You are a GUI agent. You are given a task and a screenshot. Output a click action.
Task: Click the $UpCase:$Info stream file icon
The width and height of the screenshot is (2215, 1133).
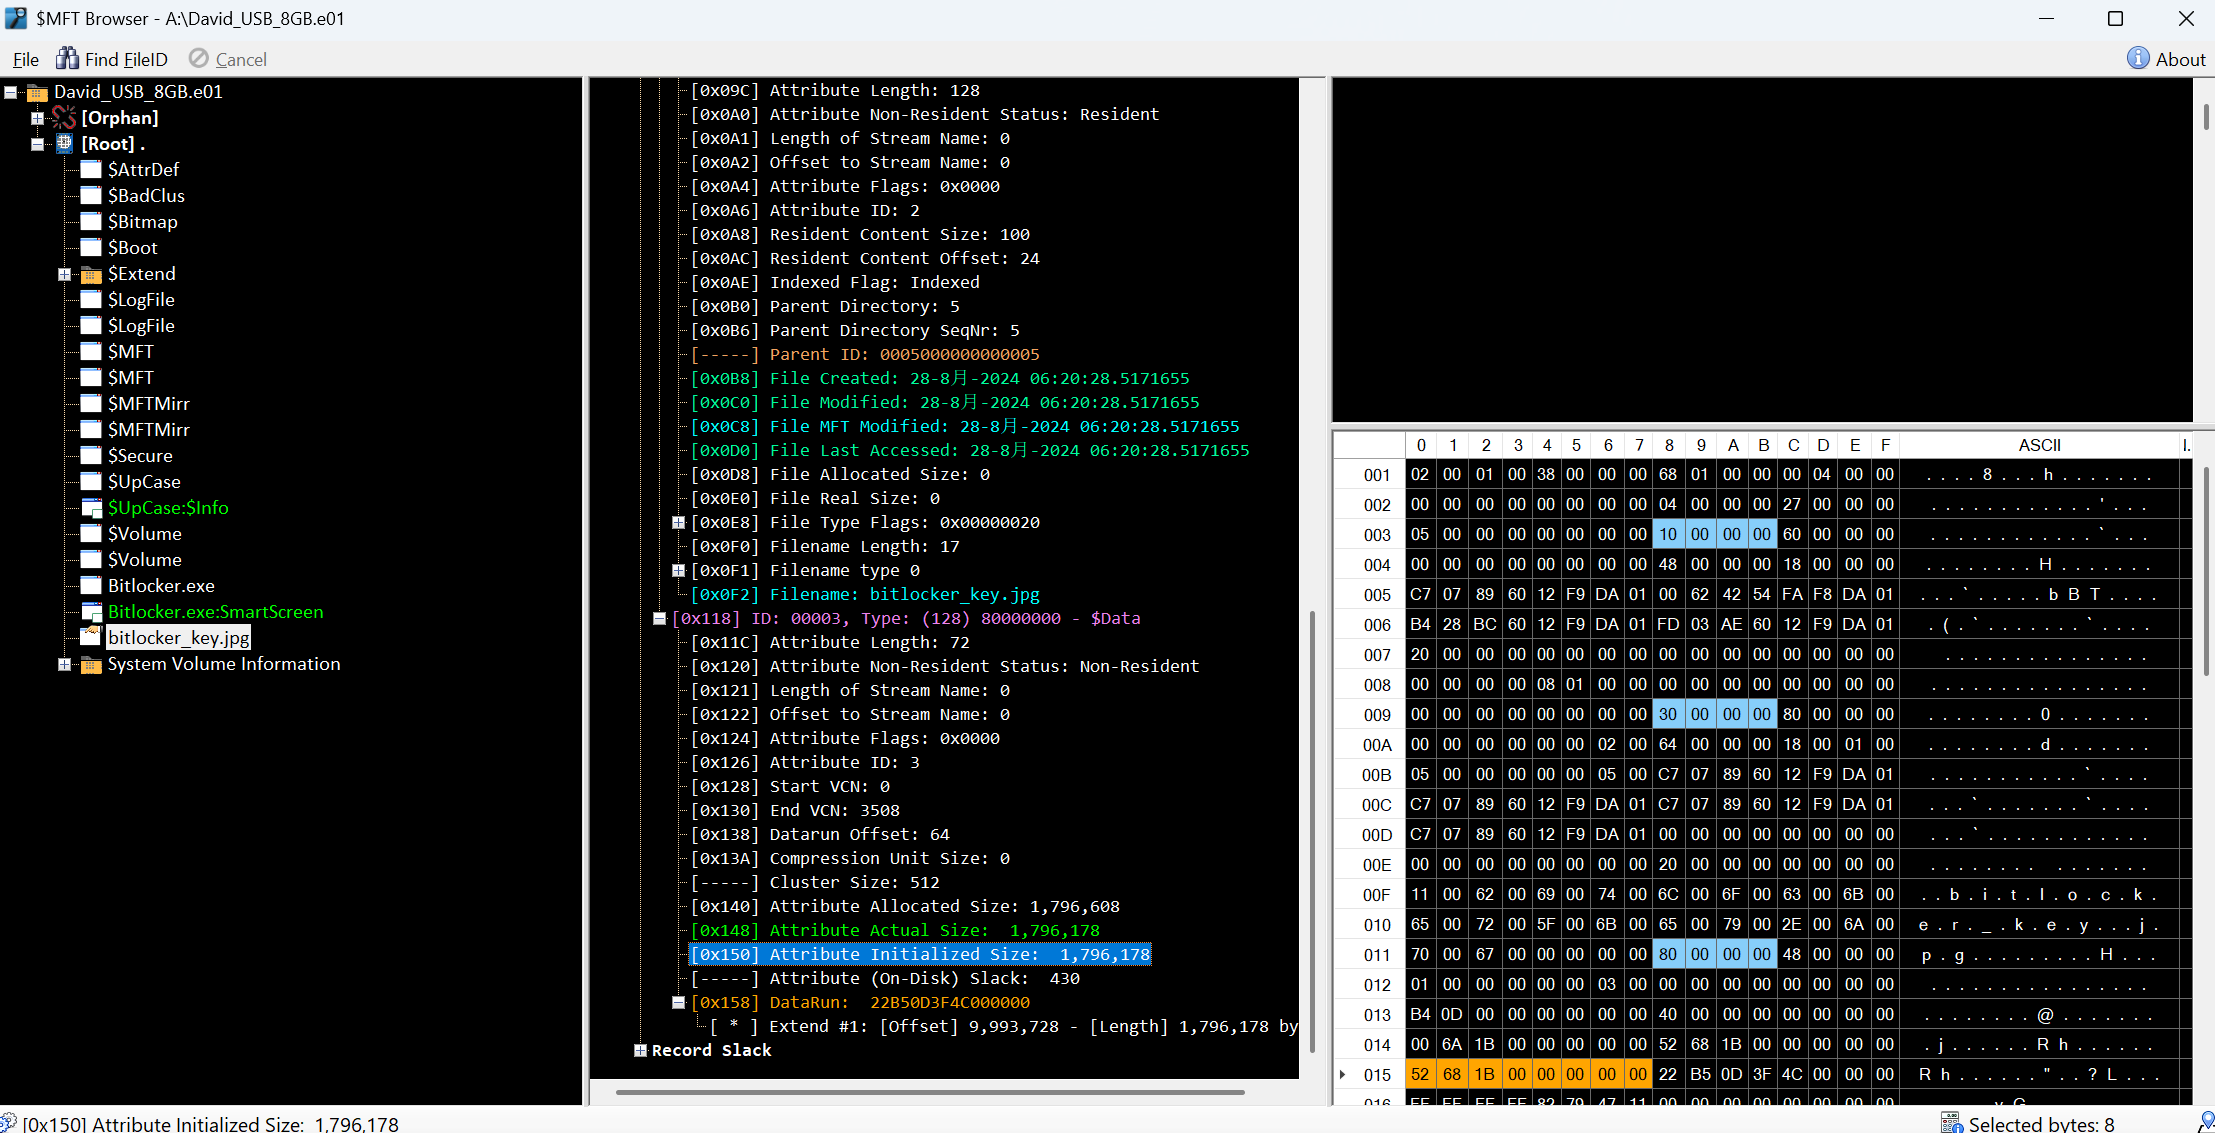click(x=91, y=508)
